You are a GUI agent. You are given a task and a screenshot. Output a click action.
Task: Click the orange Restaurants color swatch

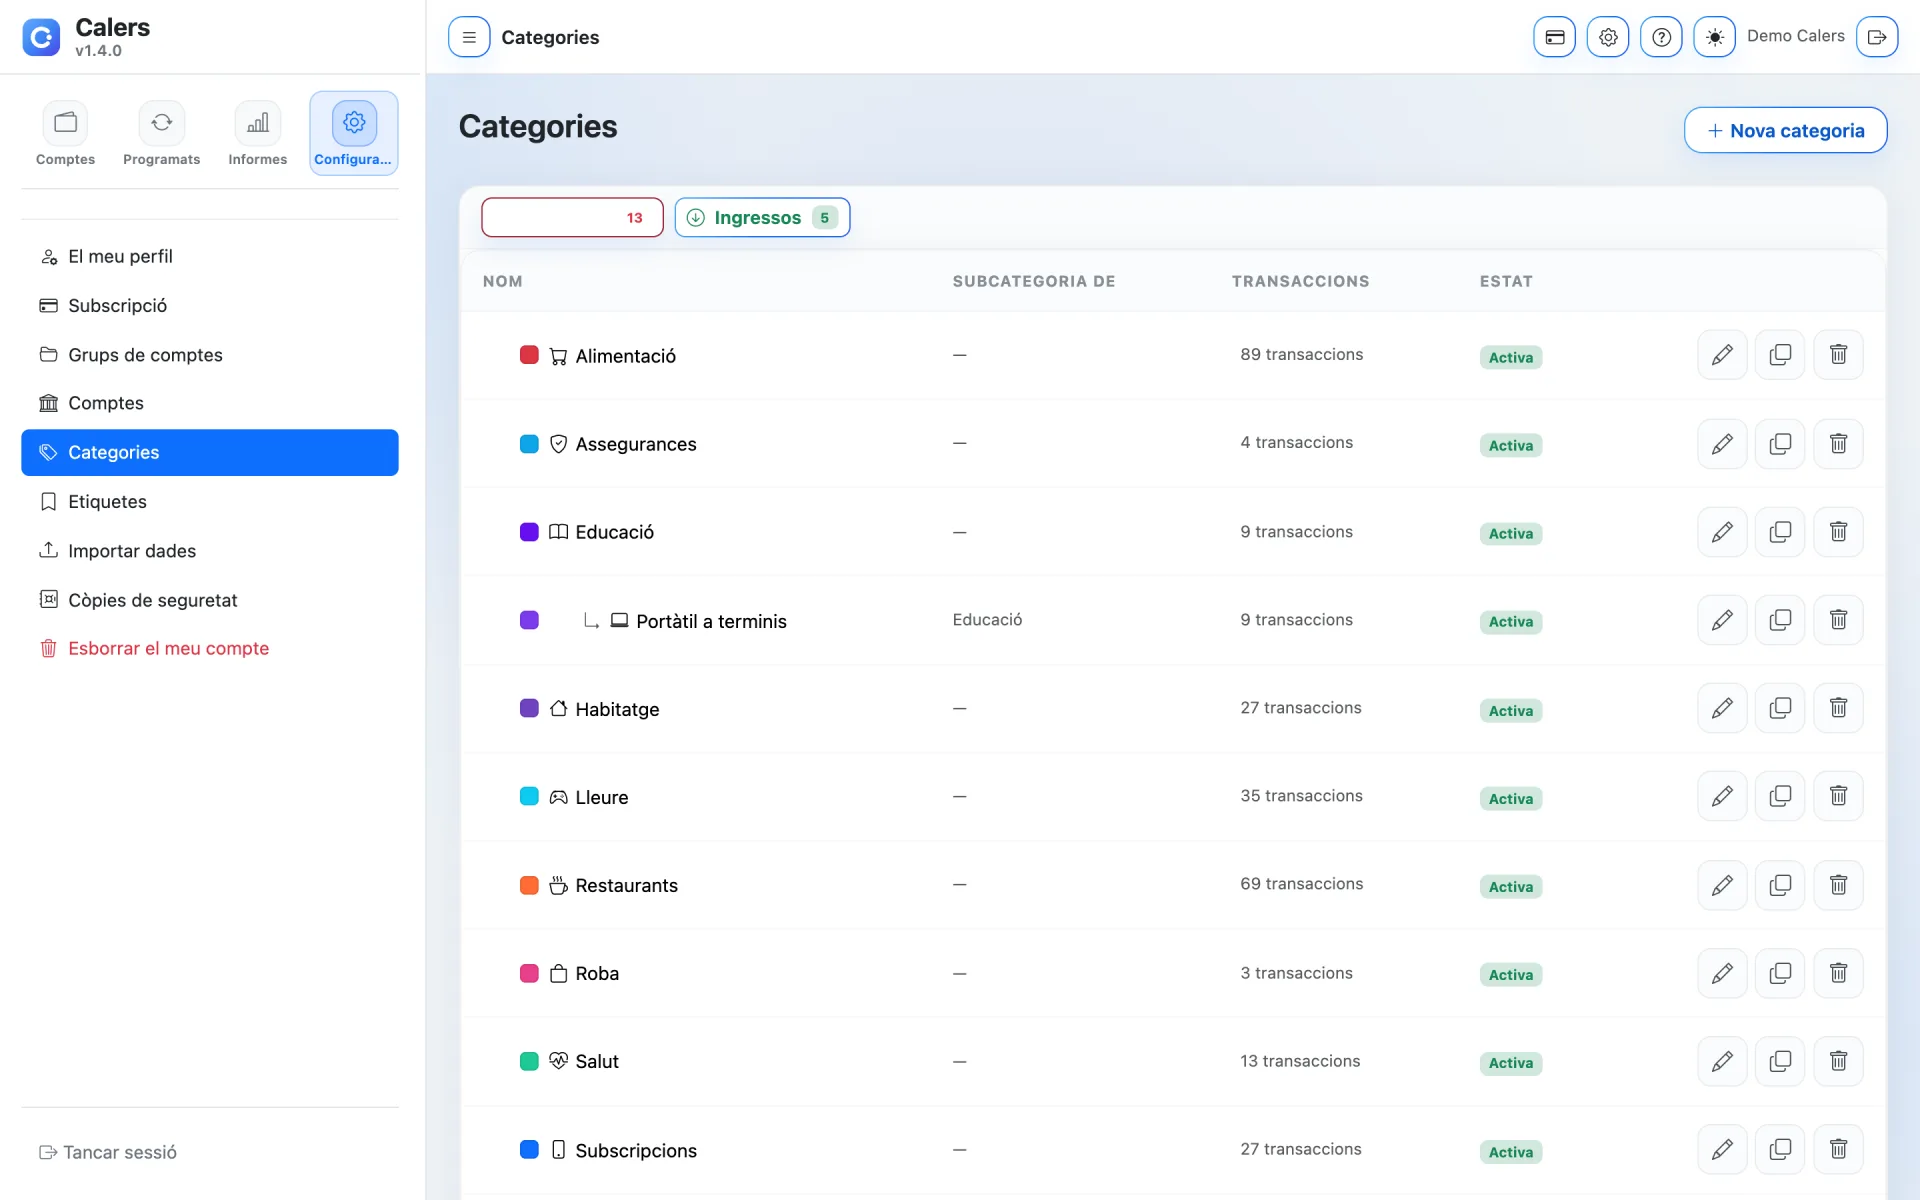[x=529, y=885]
